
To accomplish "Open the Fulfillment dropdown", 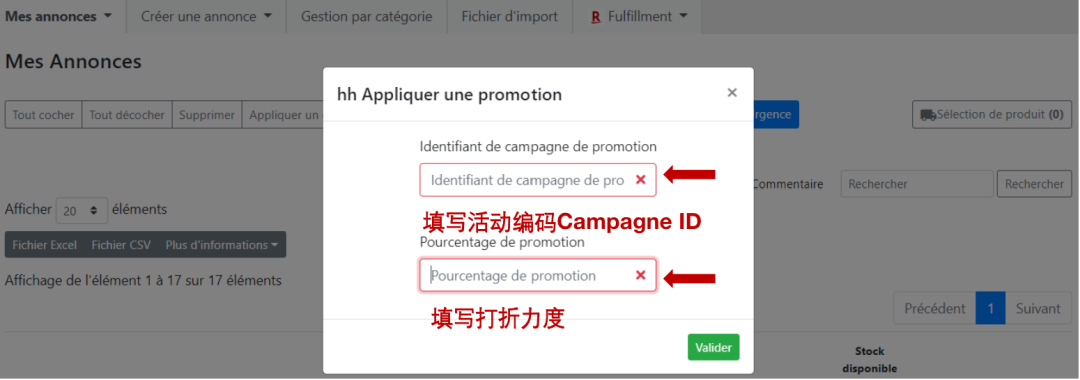I will [x=638, y=17].
